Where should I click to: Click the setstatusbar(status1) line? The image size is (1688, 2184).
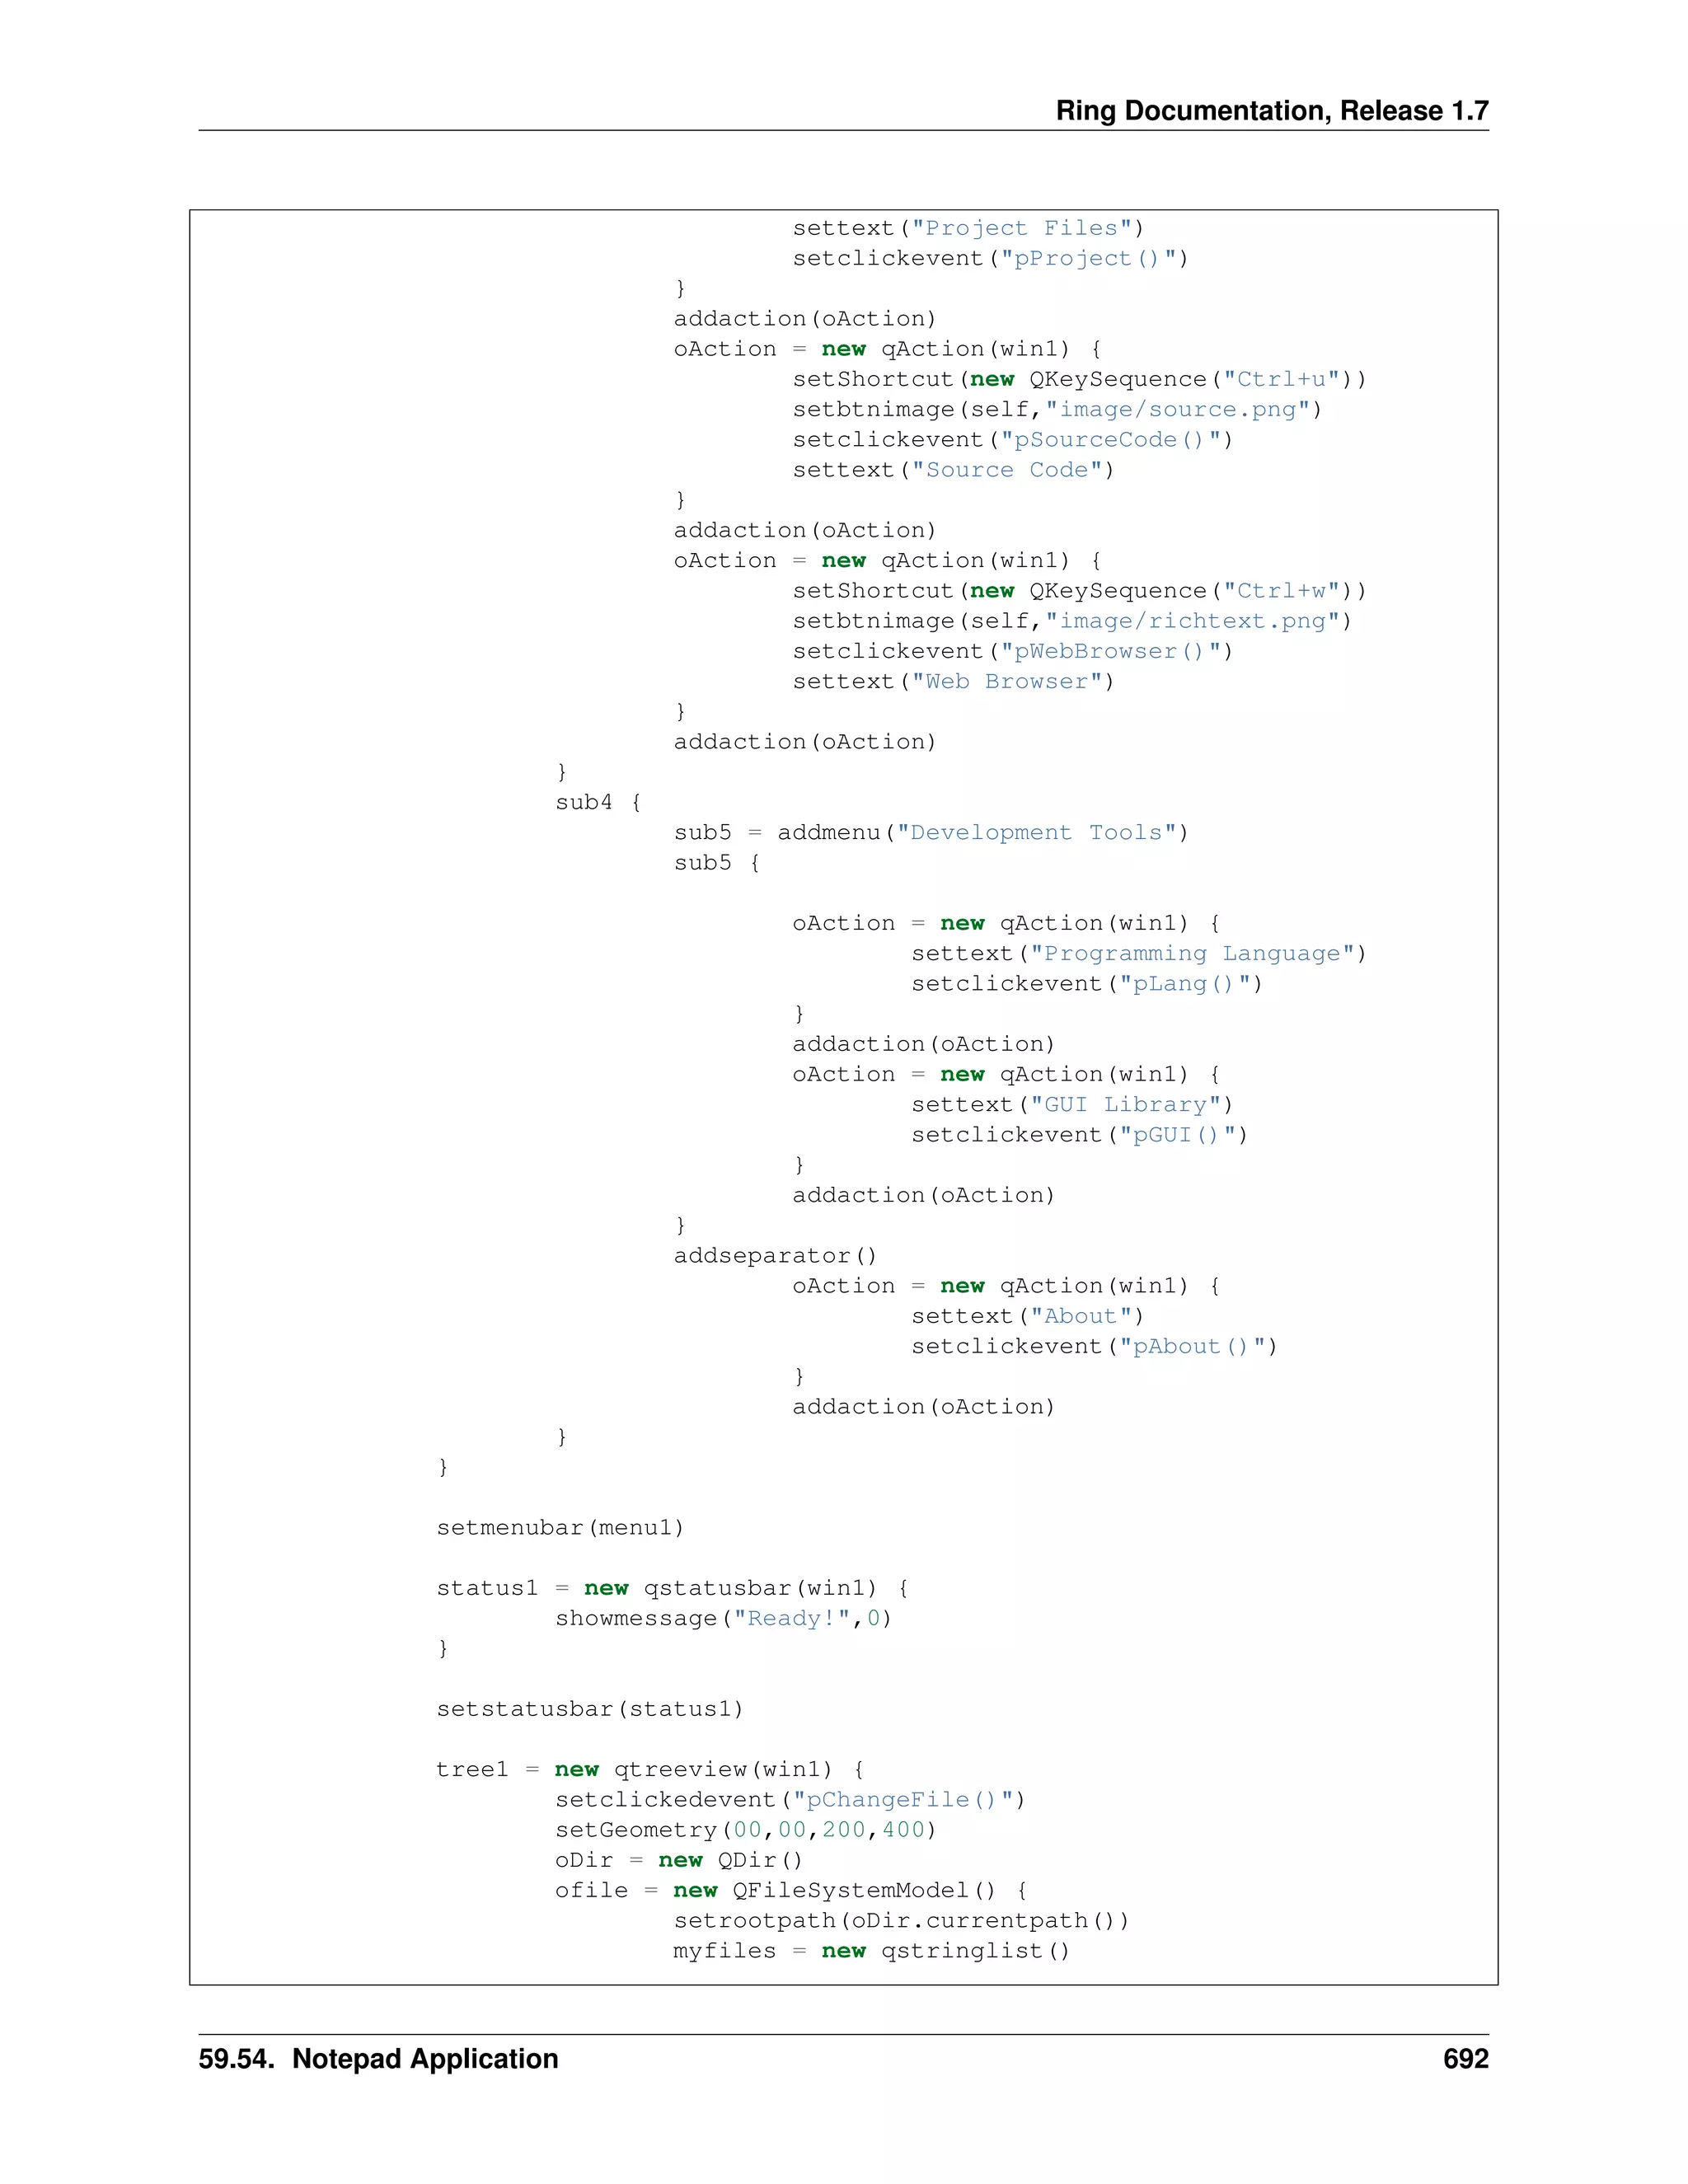point(590,1709)
